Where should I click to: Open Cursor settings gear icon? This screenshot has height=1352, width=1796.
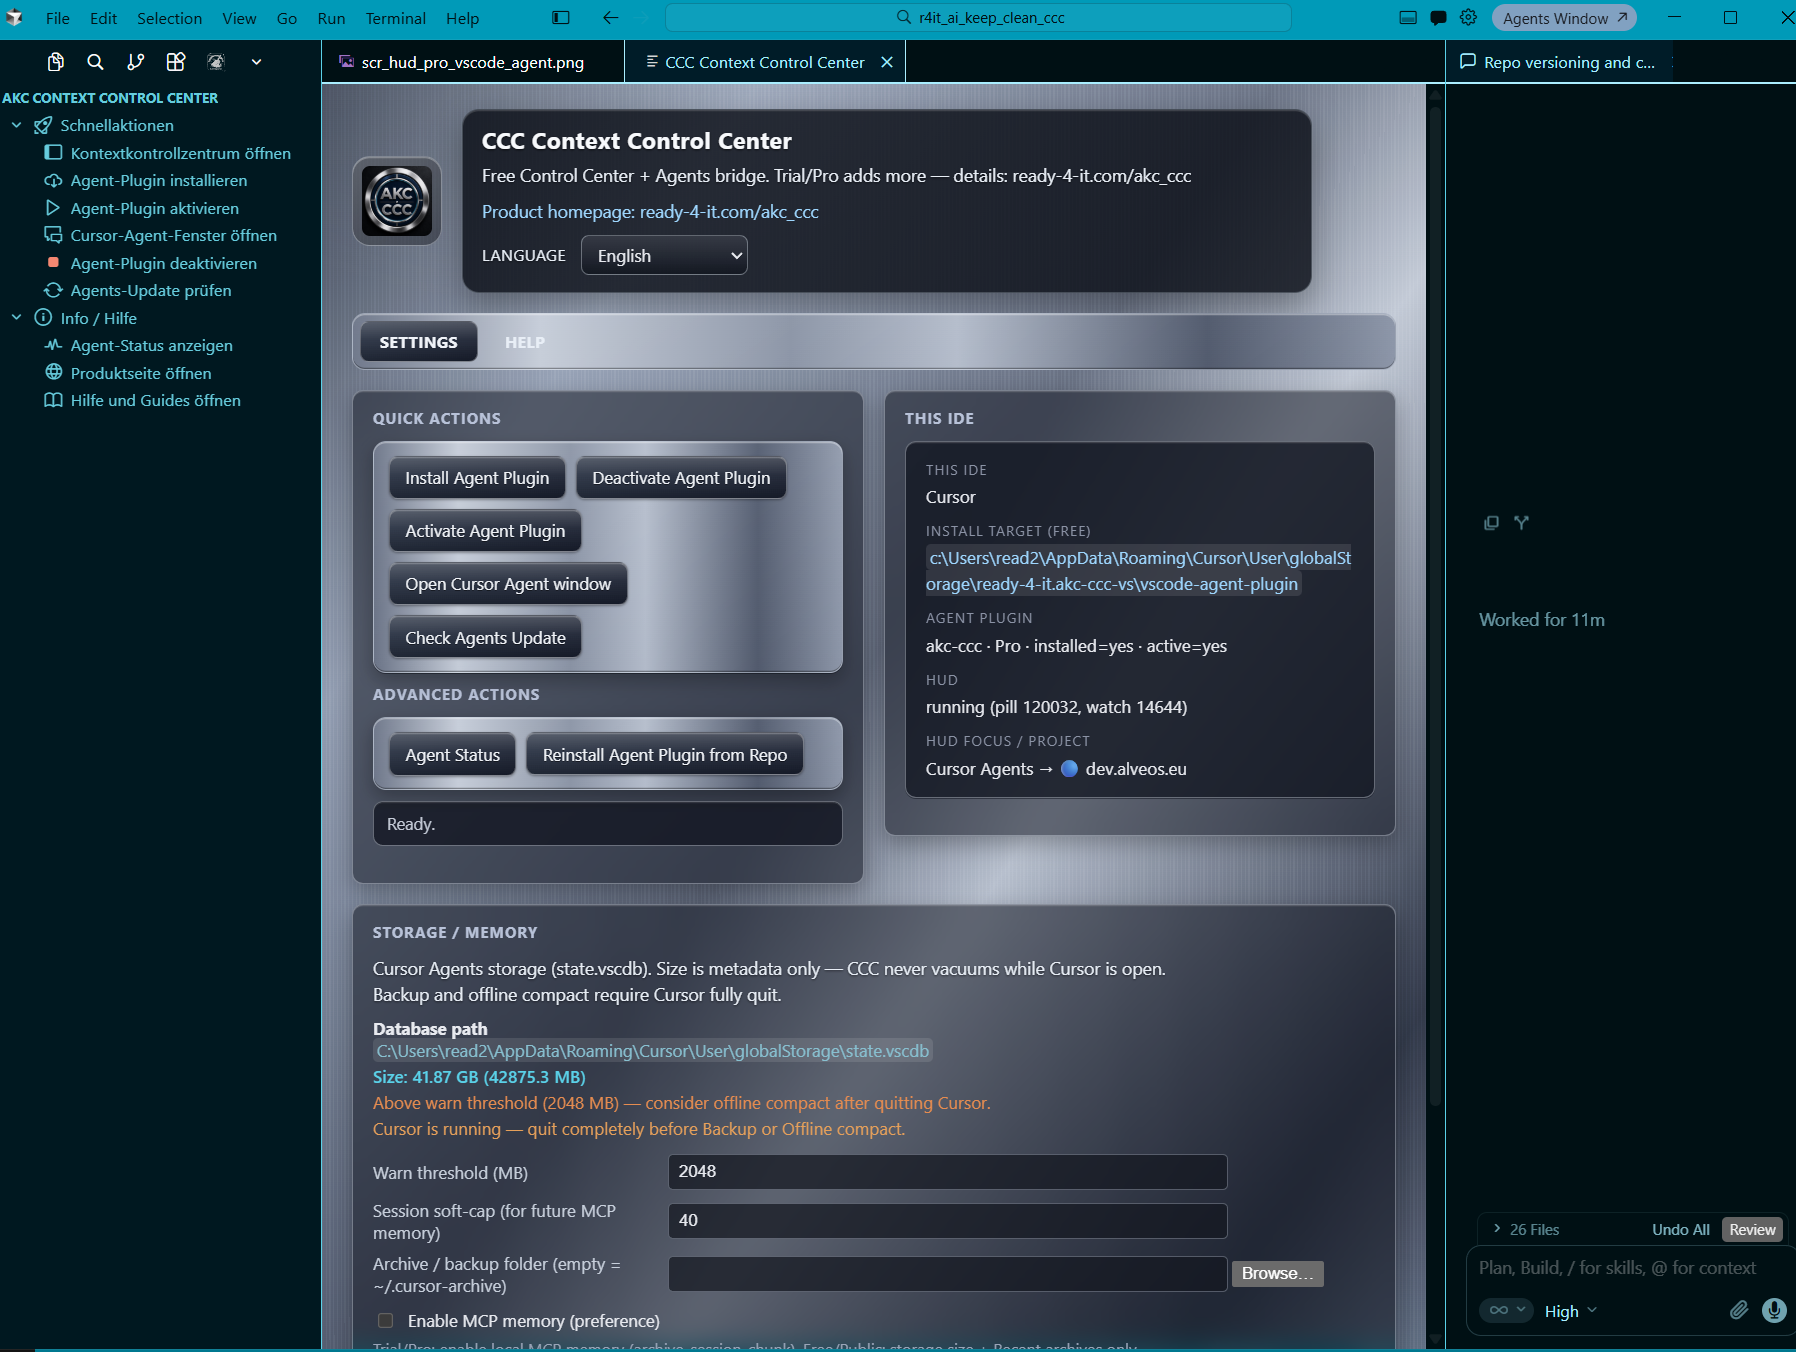(x=1468, y=18)
